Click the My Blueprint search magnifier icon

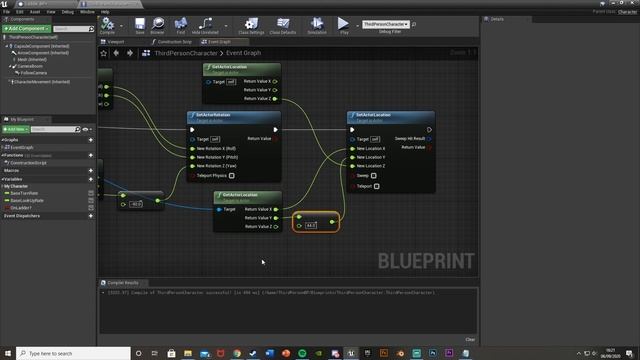coord(78,129)
